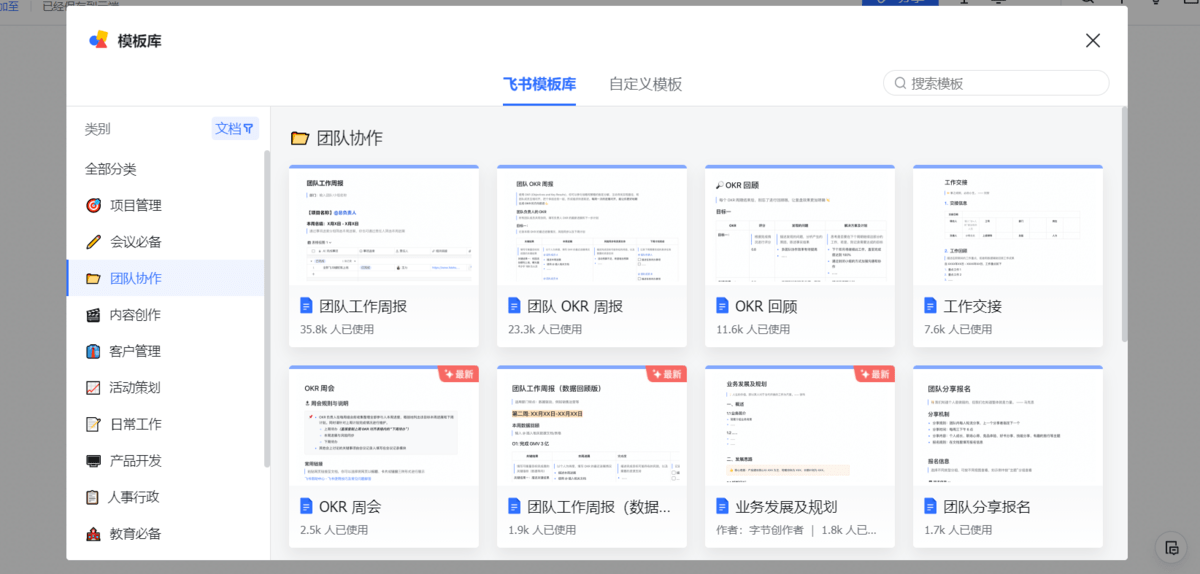Click the 作者：字节创作者 author text
Screen dimensions: 1200x574
760,530
